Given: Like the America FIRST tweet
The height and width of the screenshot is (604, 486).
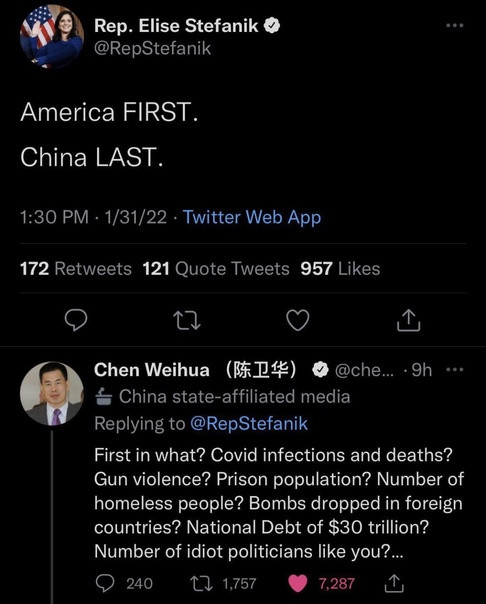Looking at the screenshot, I should 298,320.
